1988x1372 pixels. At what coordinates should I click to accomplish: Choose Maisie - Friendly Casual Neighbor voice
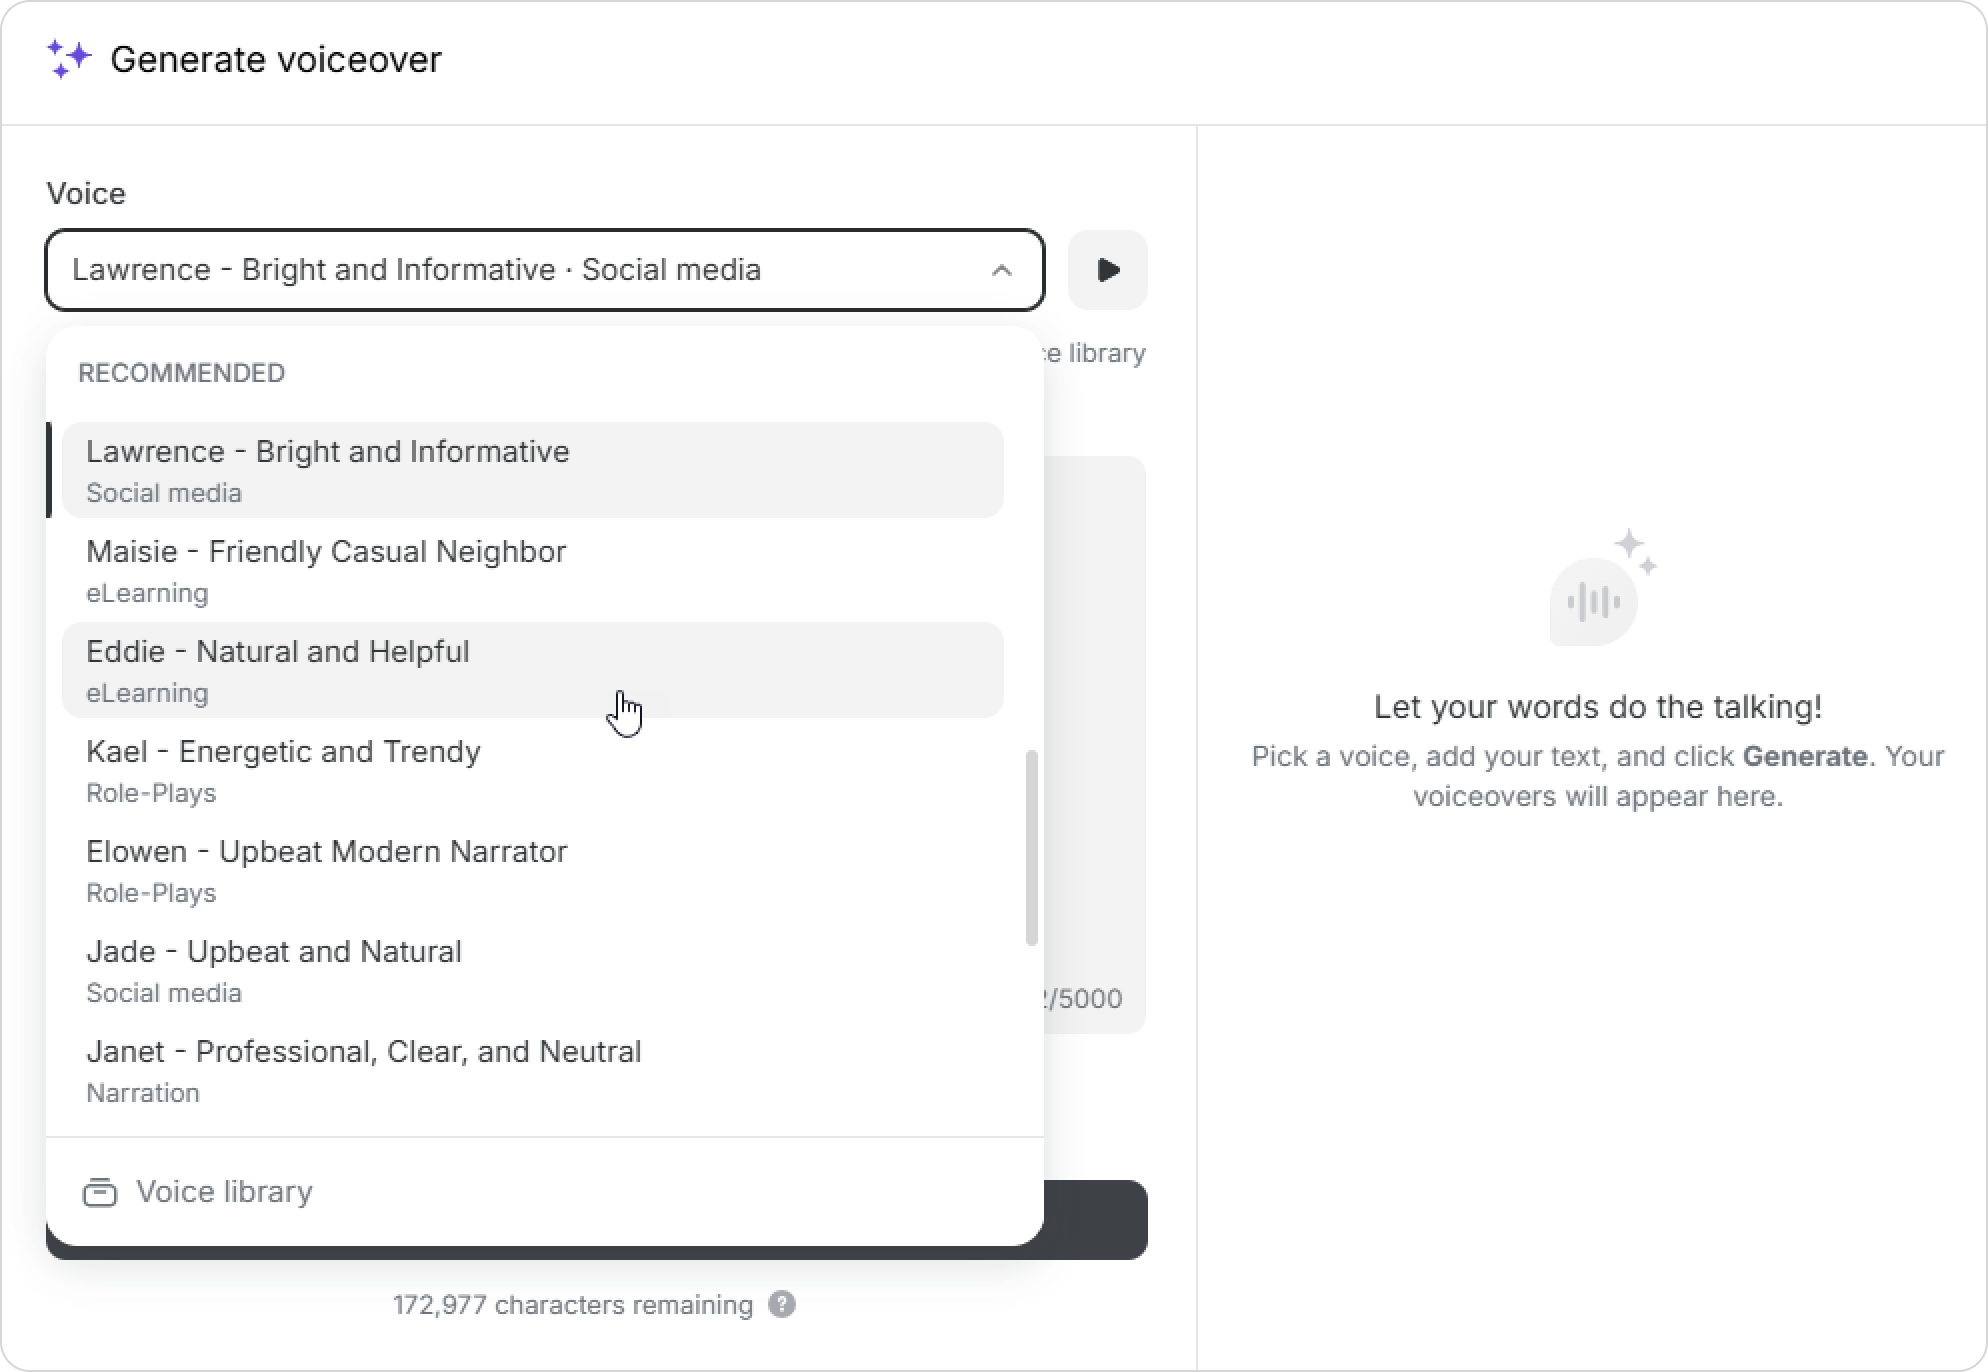(x=533, y=570)
